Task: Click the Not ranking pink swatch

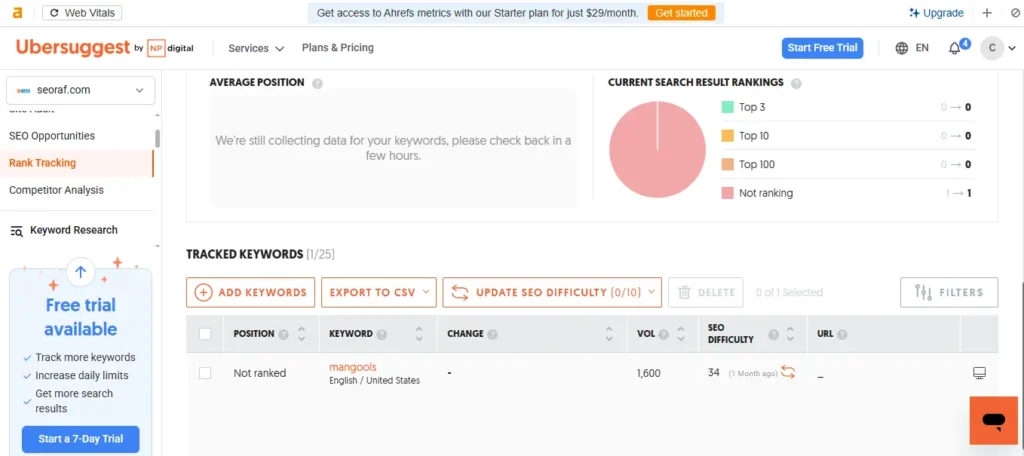Action: pyautogui.click(x=728, y=193)
